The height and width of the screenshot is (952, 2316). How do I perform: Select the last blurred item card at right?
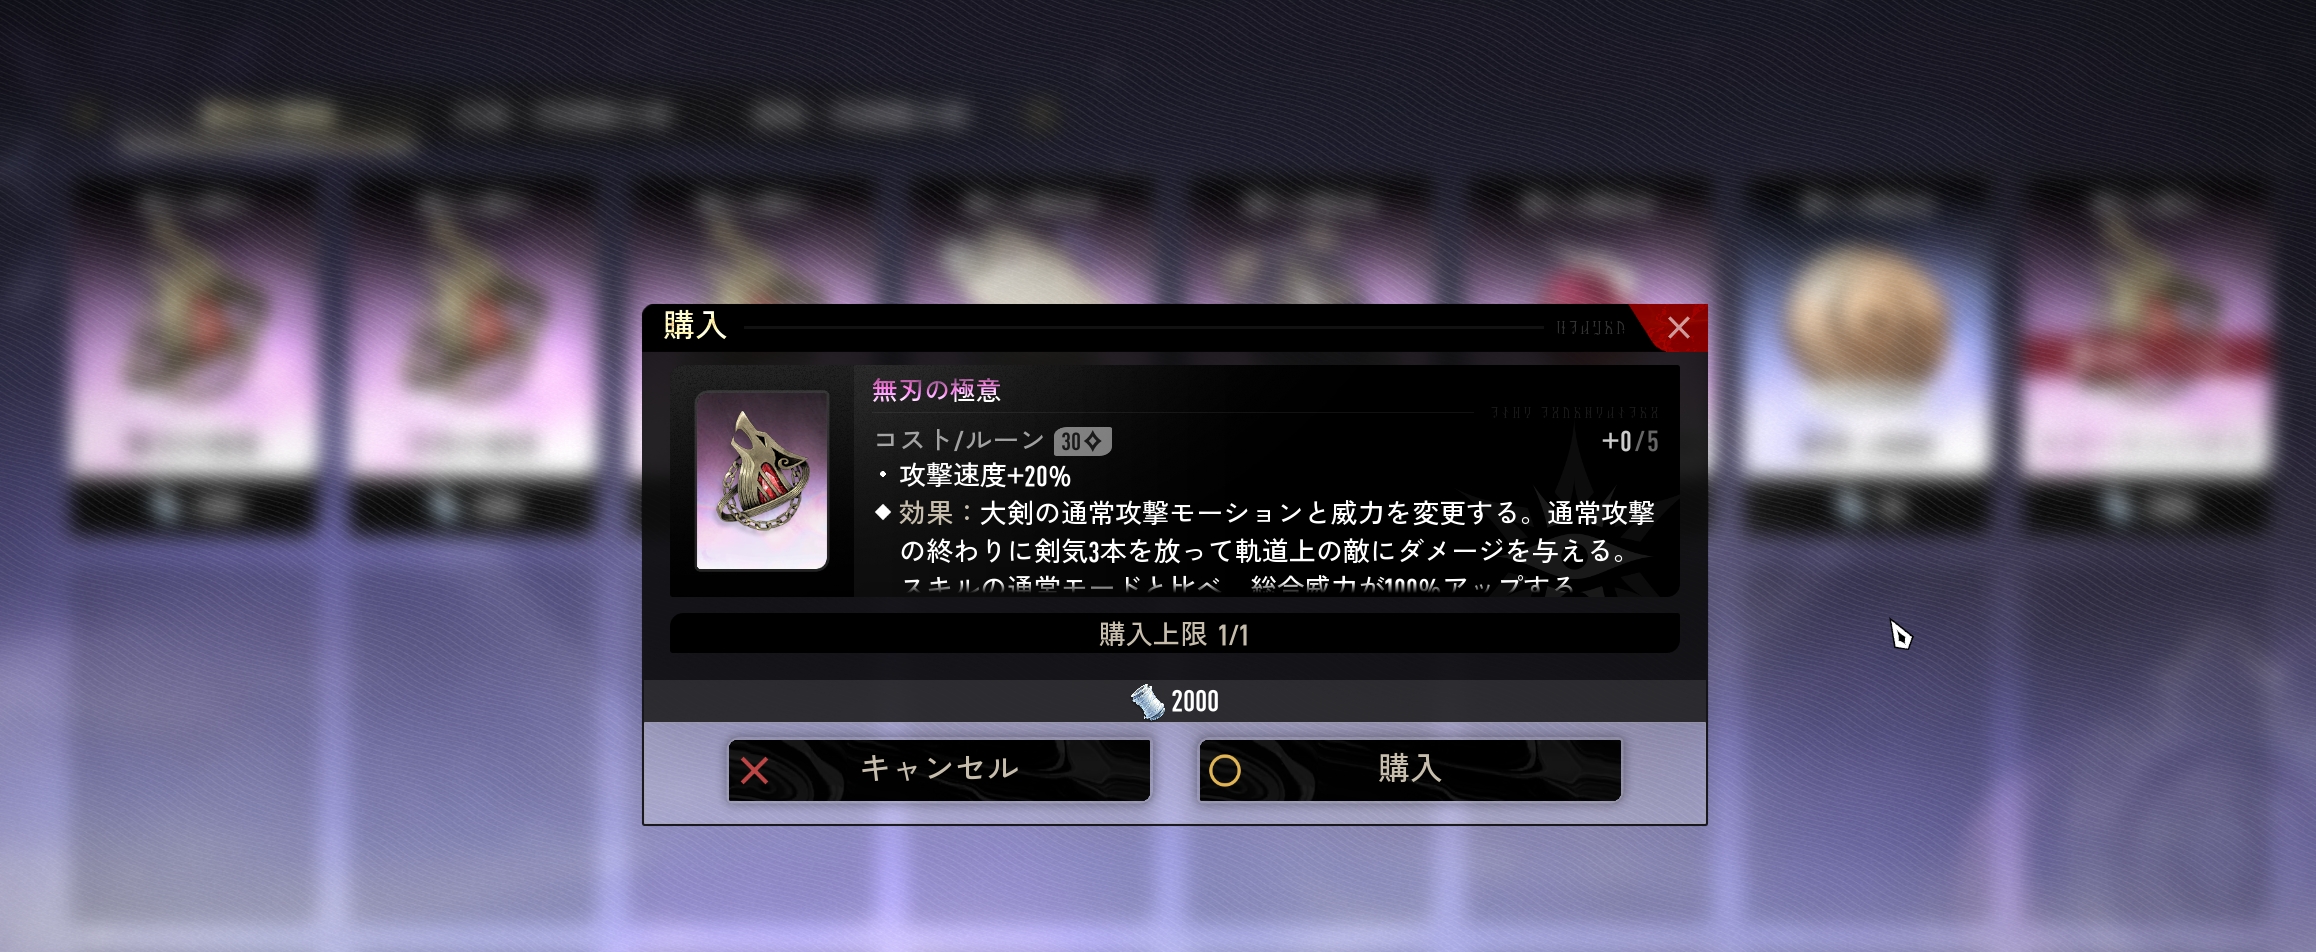(2146, 355)
